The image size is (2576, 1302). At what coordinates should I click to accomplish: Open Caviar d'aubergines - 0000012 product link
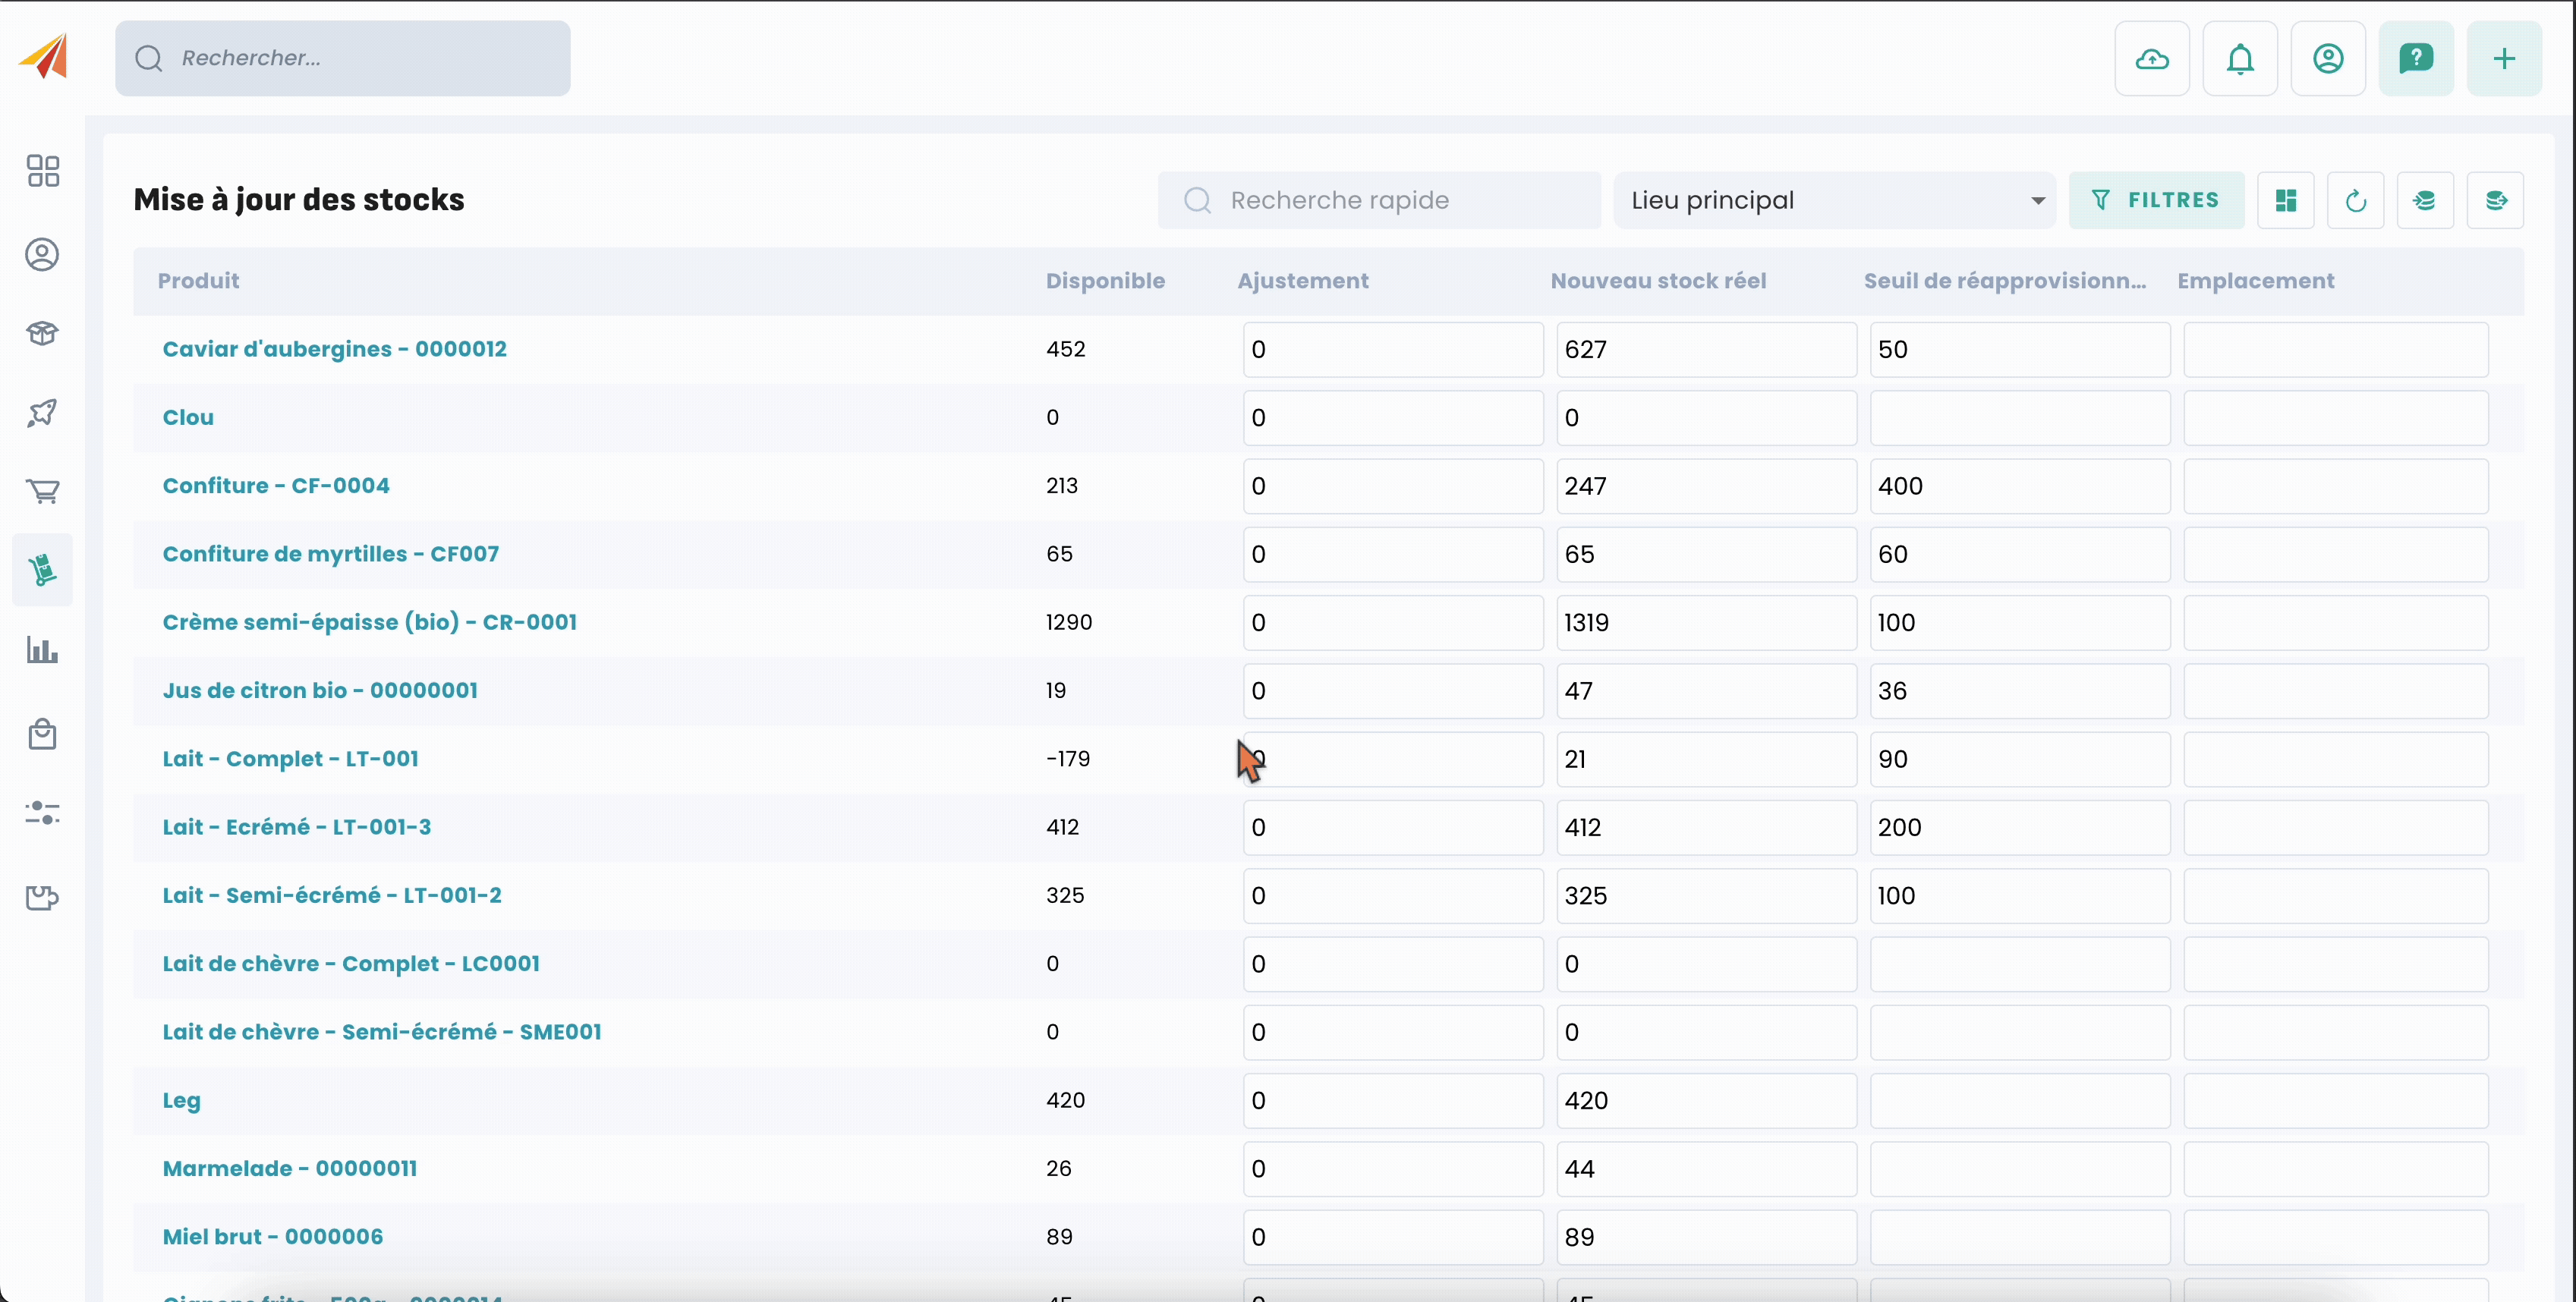tap(334, 349)
